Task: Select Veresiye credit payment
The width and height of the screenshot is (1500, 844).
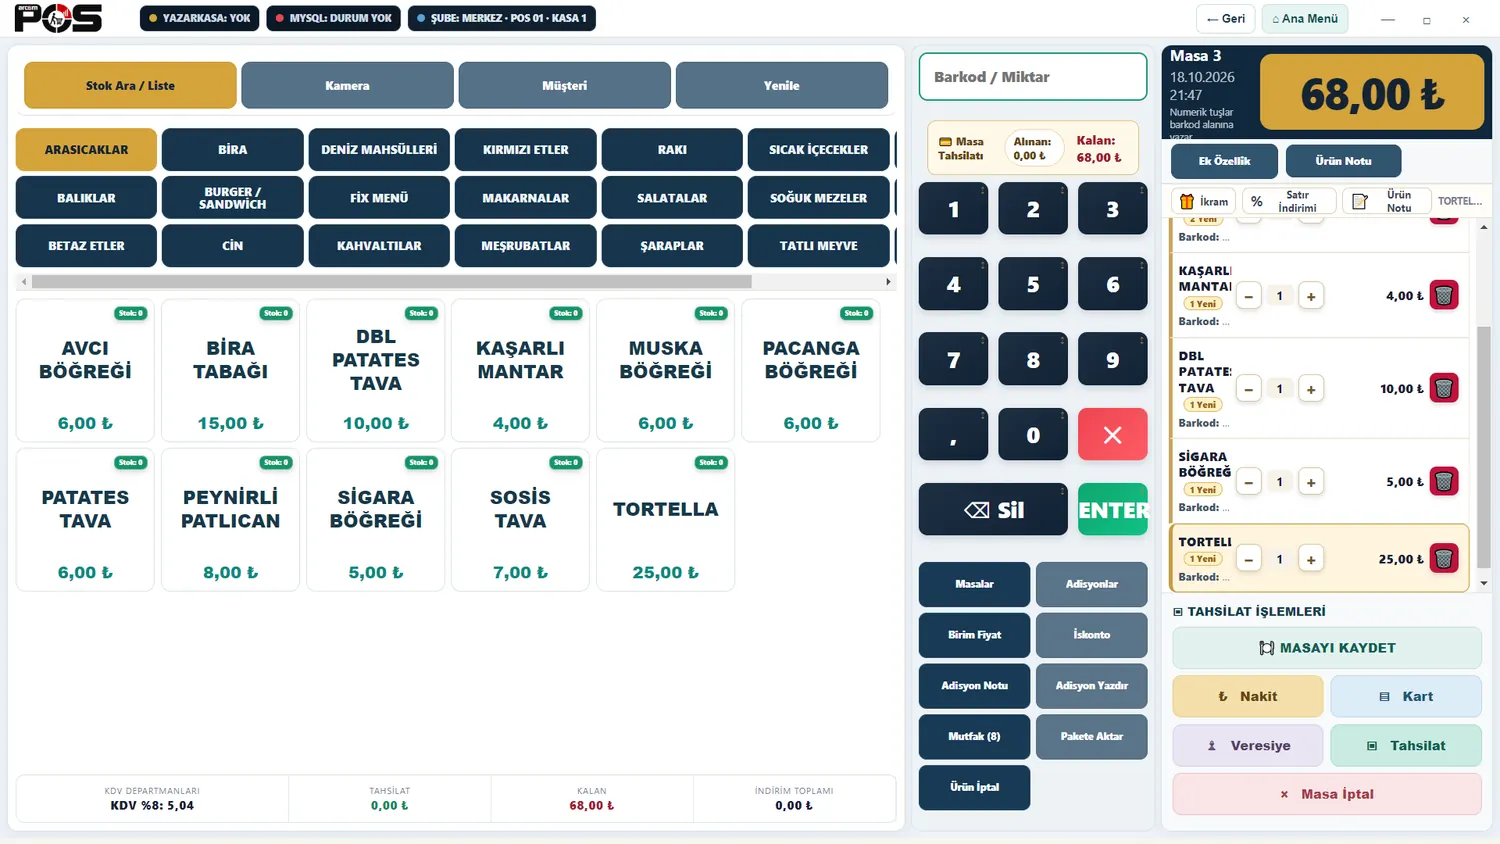Action: pyautogui.click(x=1247, y=746)
